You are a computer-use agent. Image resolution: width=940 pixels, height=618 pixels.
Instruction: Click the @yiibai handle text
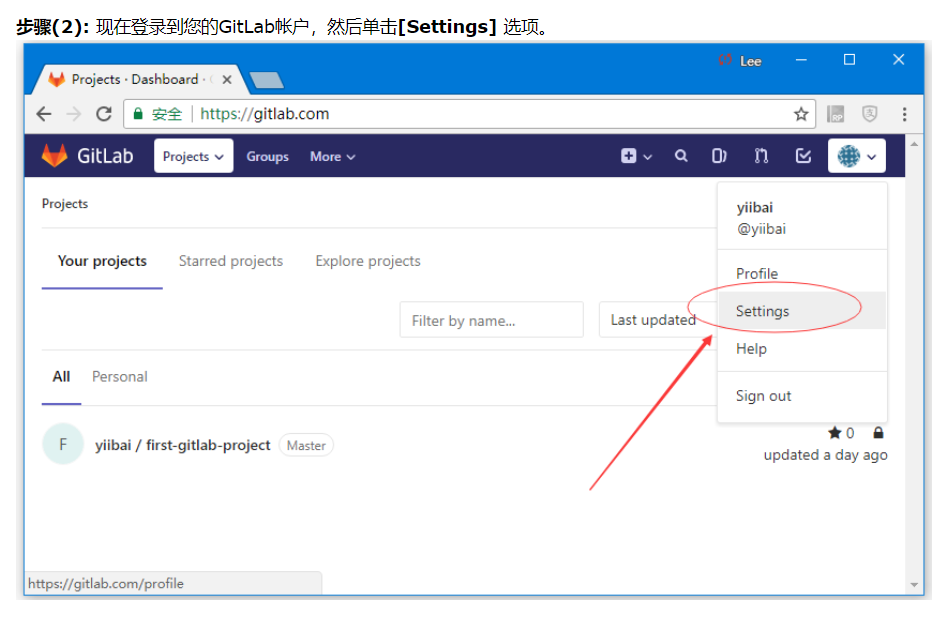tap(761, 229)
